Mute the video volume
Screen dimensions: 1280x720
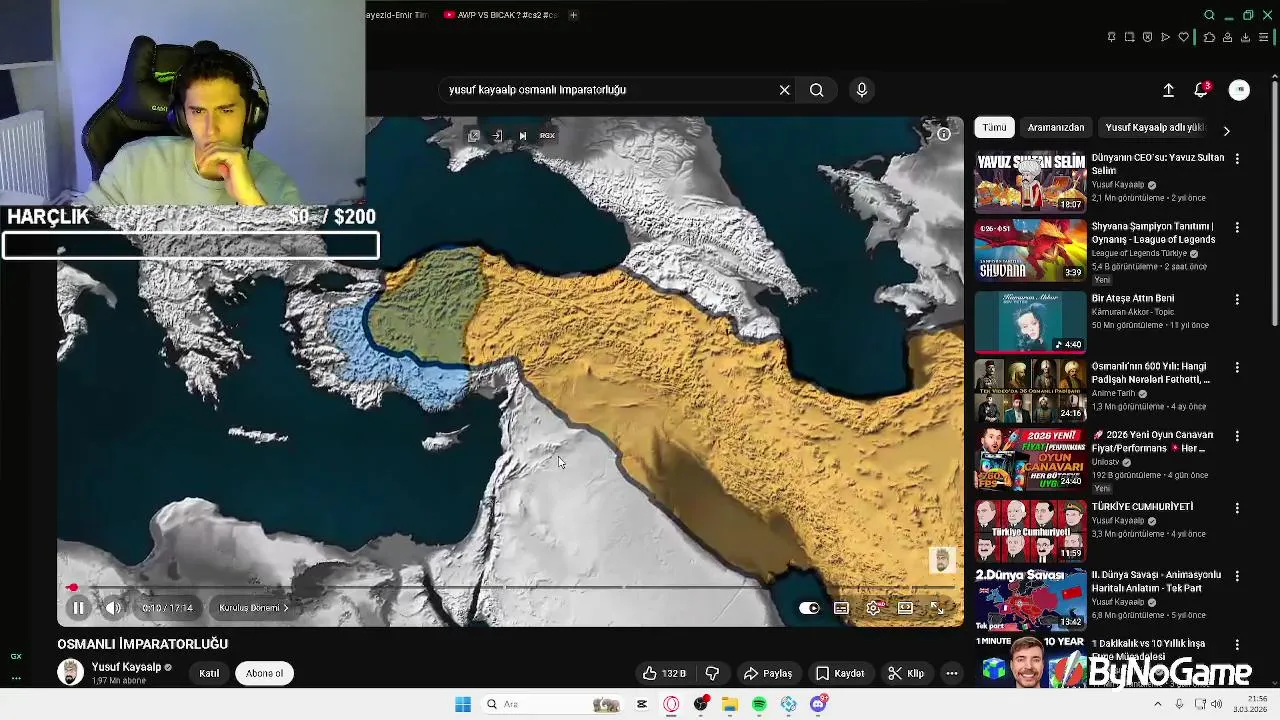tap(113, 607)
